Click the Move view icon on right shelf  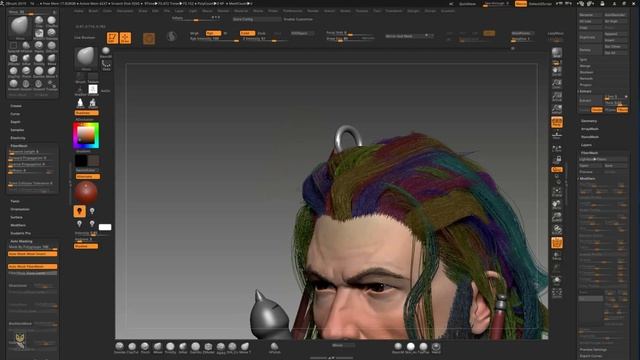(557, 204)
